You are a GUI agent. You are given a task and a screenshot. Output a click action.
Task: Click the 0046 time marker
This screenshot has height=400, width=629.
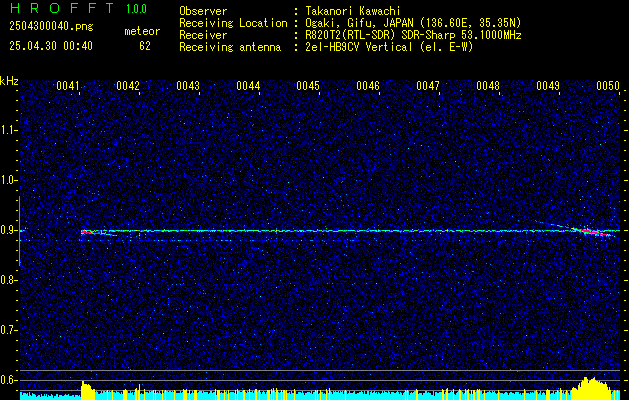368,85
